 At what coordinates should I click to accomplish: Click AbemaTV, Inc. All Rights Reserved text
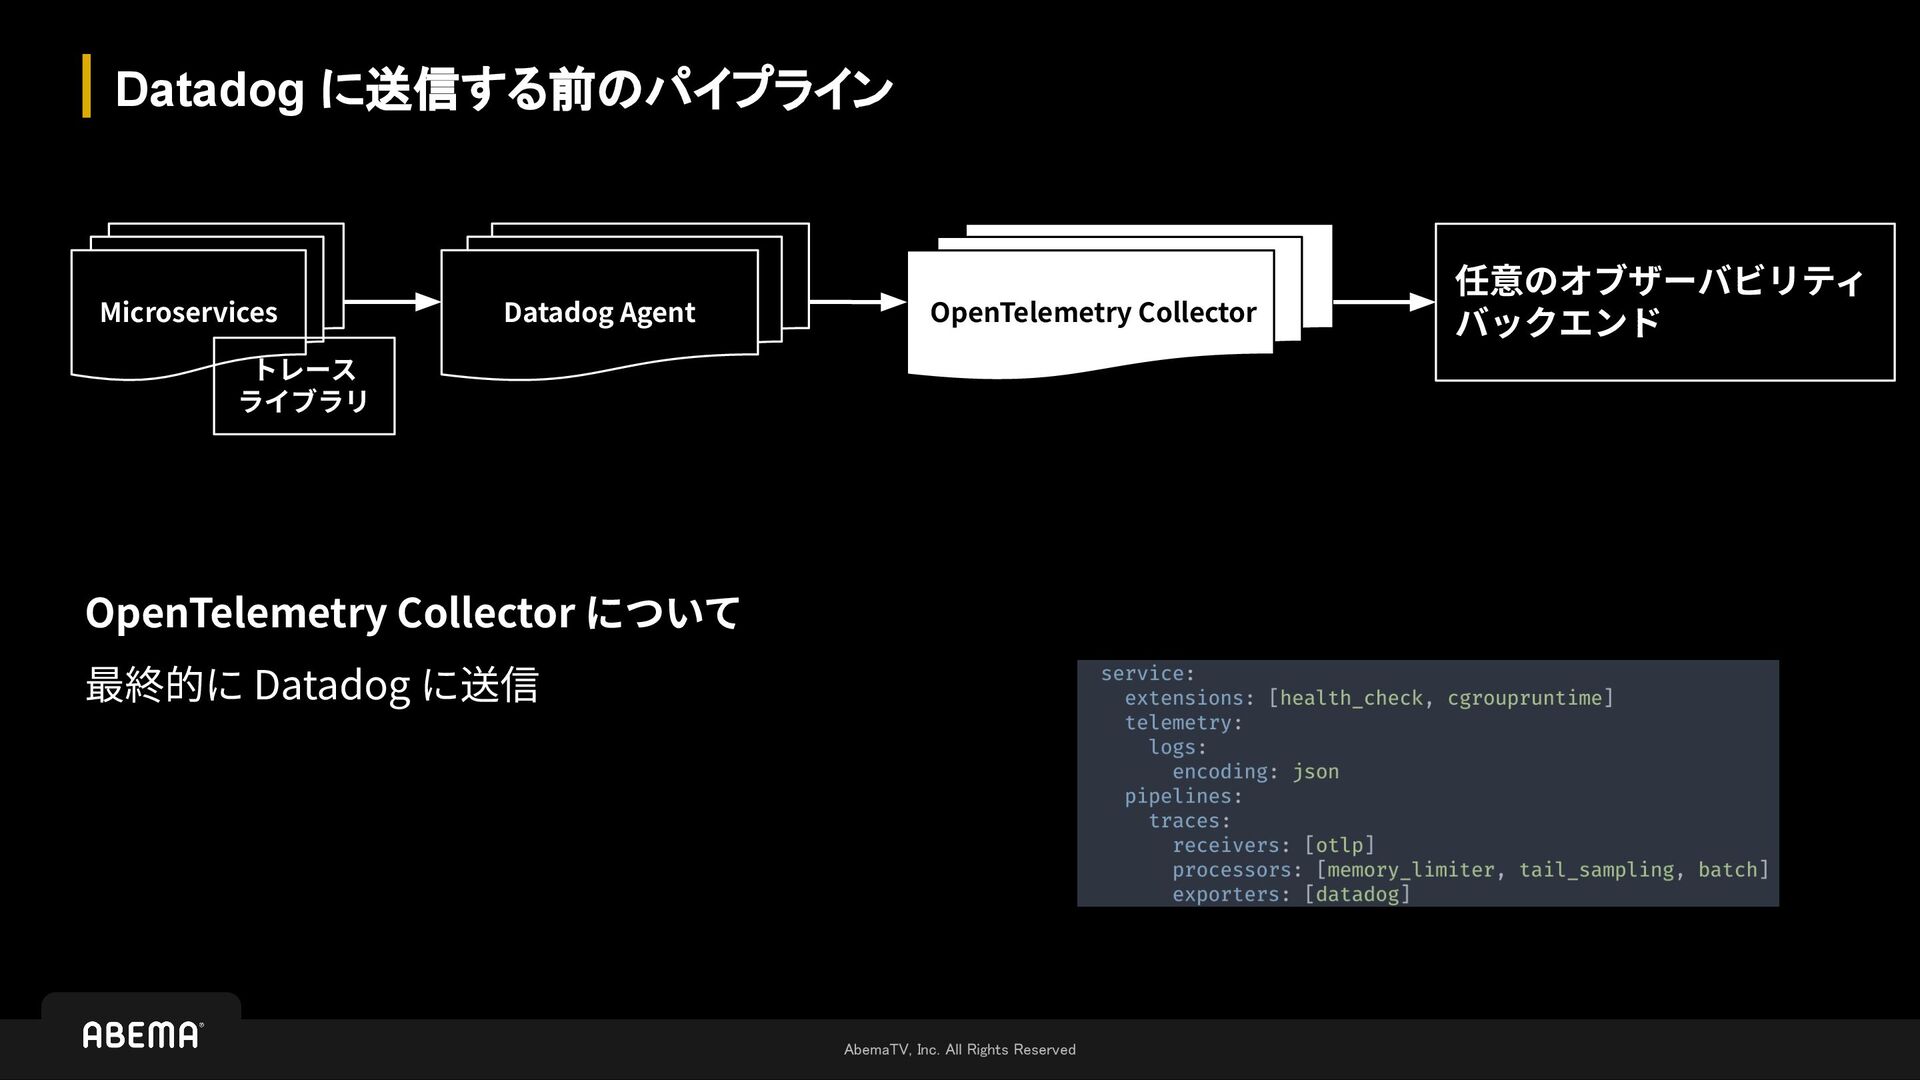[959, 1049]
